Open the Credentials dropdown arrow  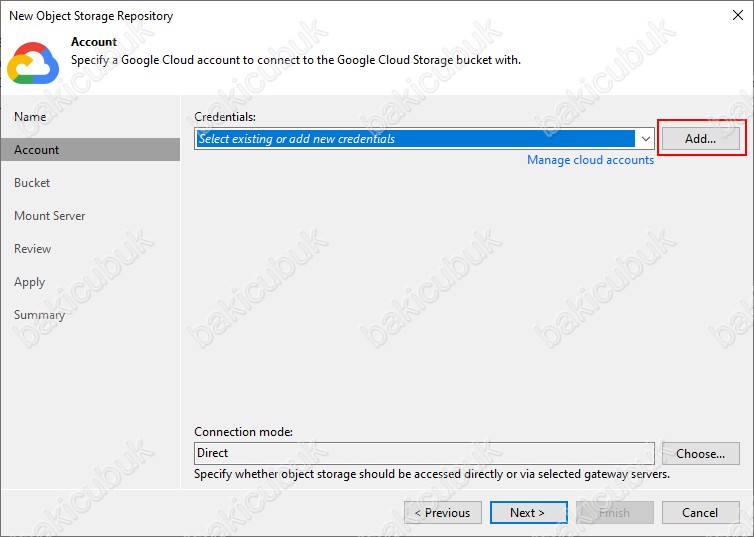tap(645, 139)
